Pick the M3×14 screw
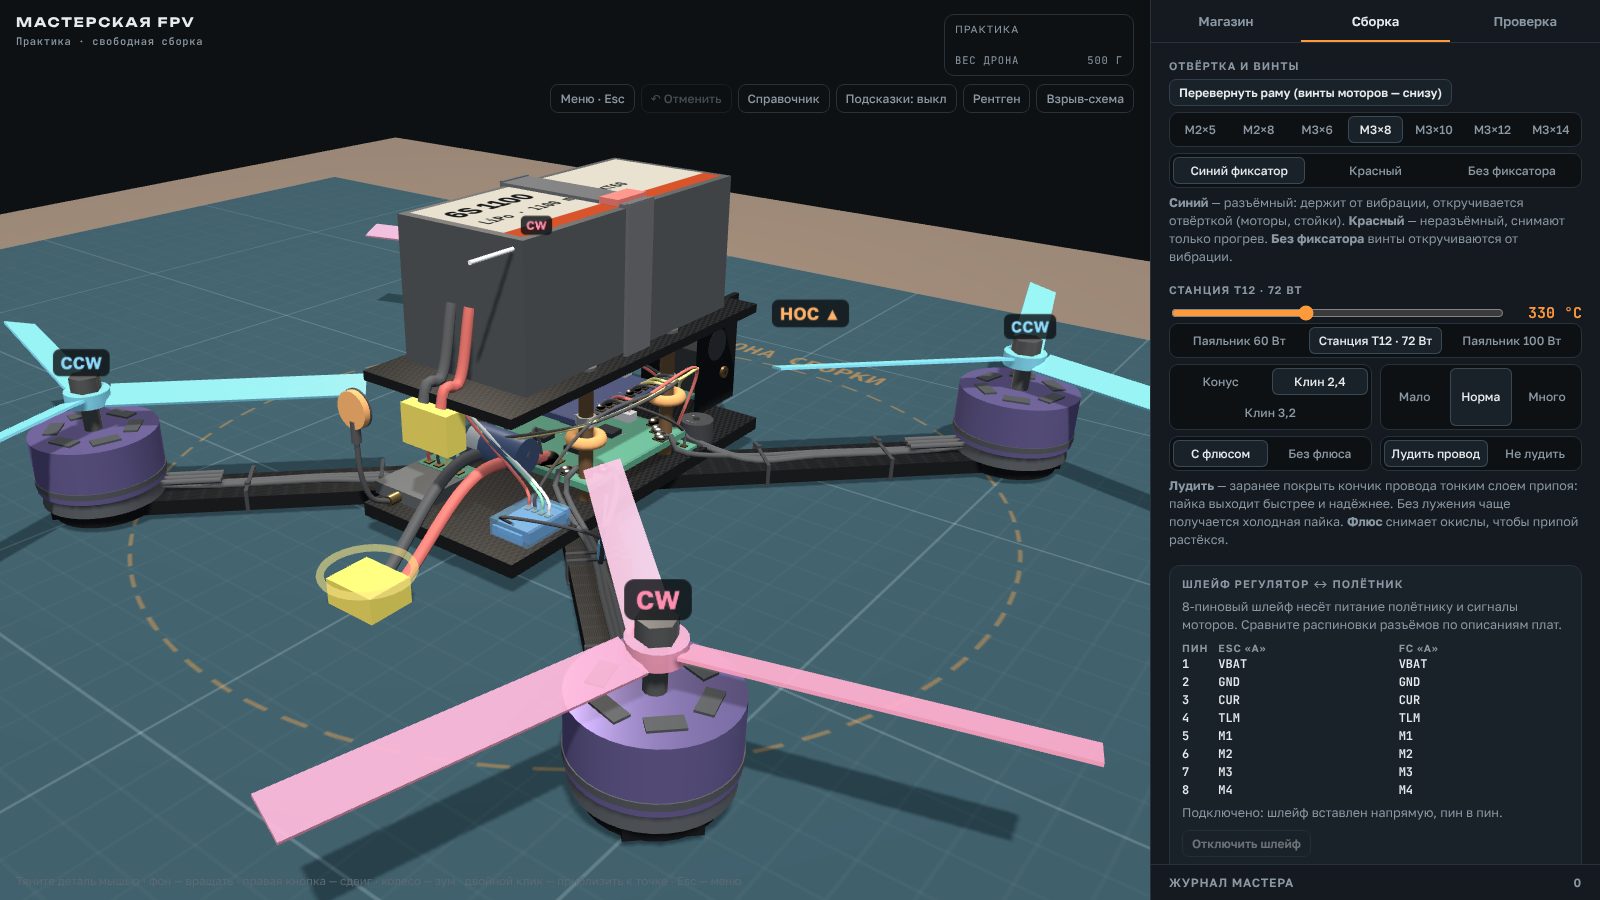The height and width of the screenshot is (900, 1600). [x=1550, y=130]
